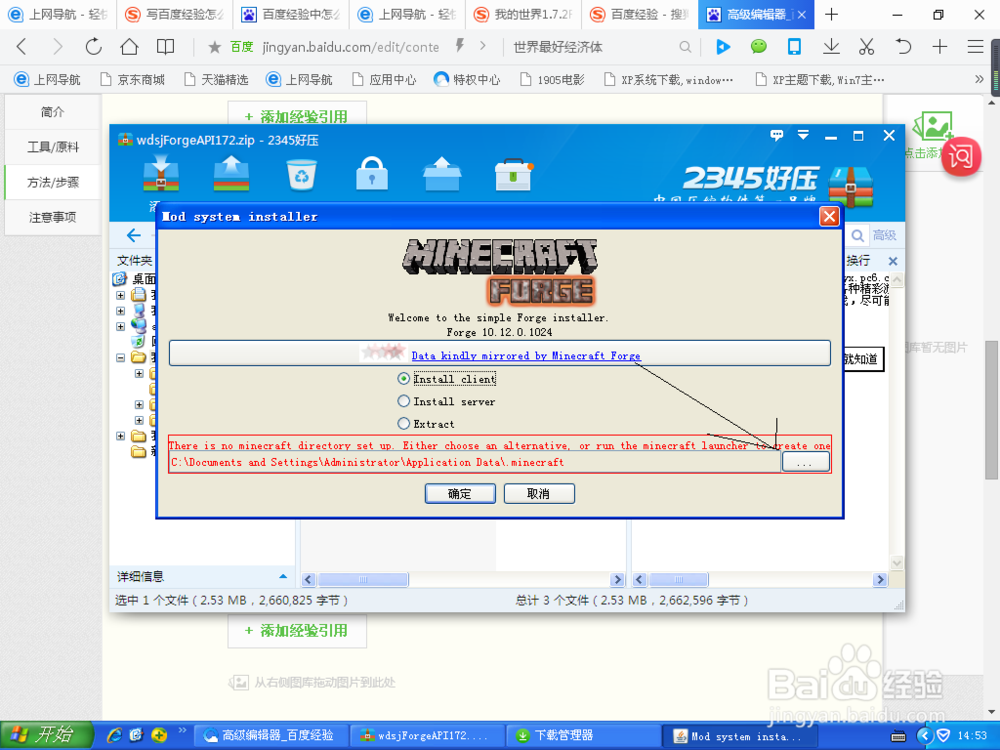Screen dimensions: 1000x750
Task: Open the 2345好压 title bar dropdown menu
Action: [803, 135]
